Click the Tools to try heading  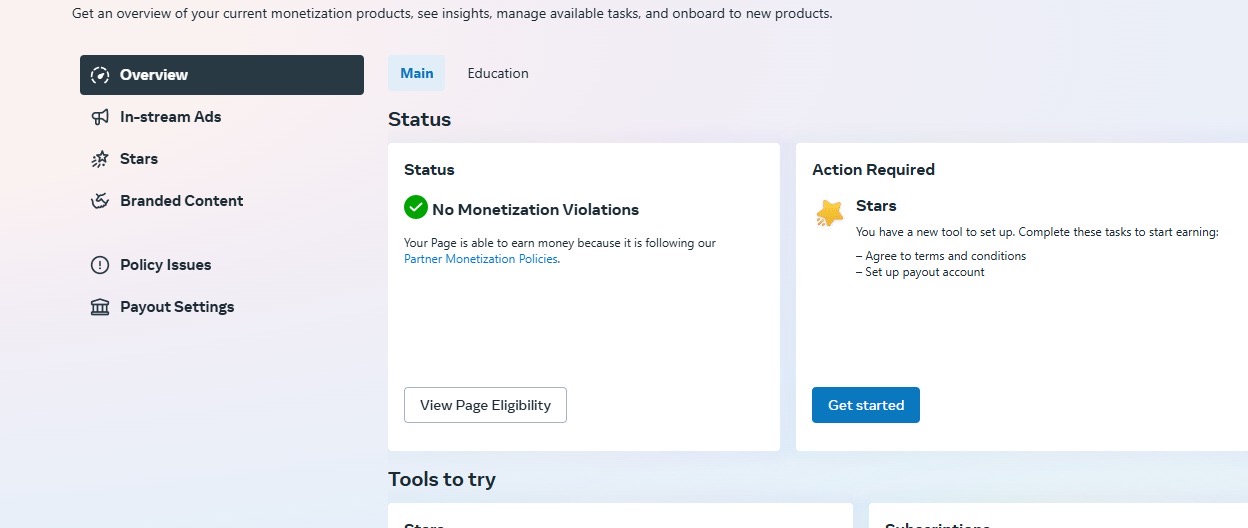[442, 479]
